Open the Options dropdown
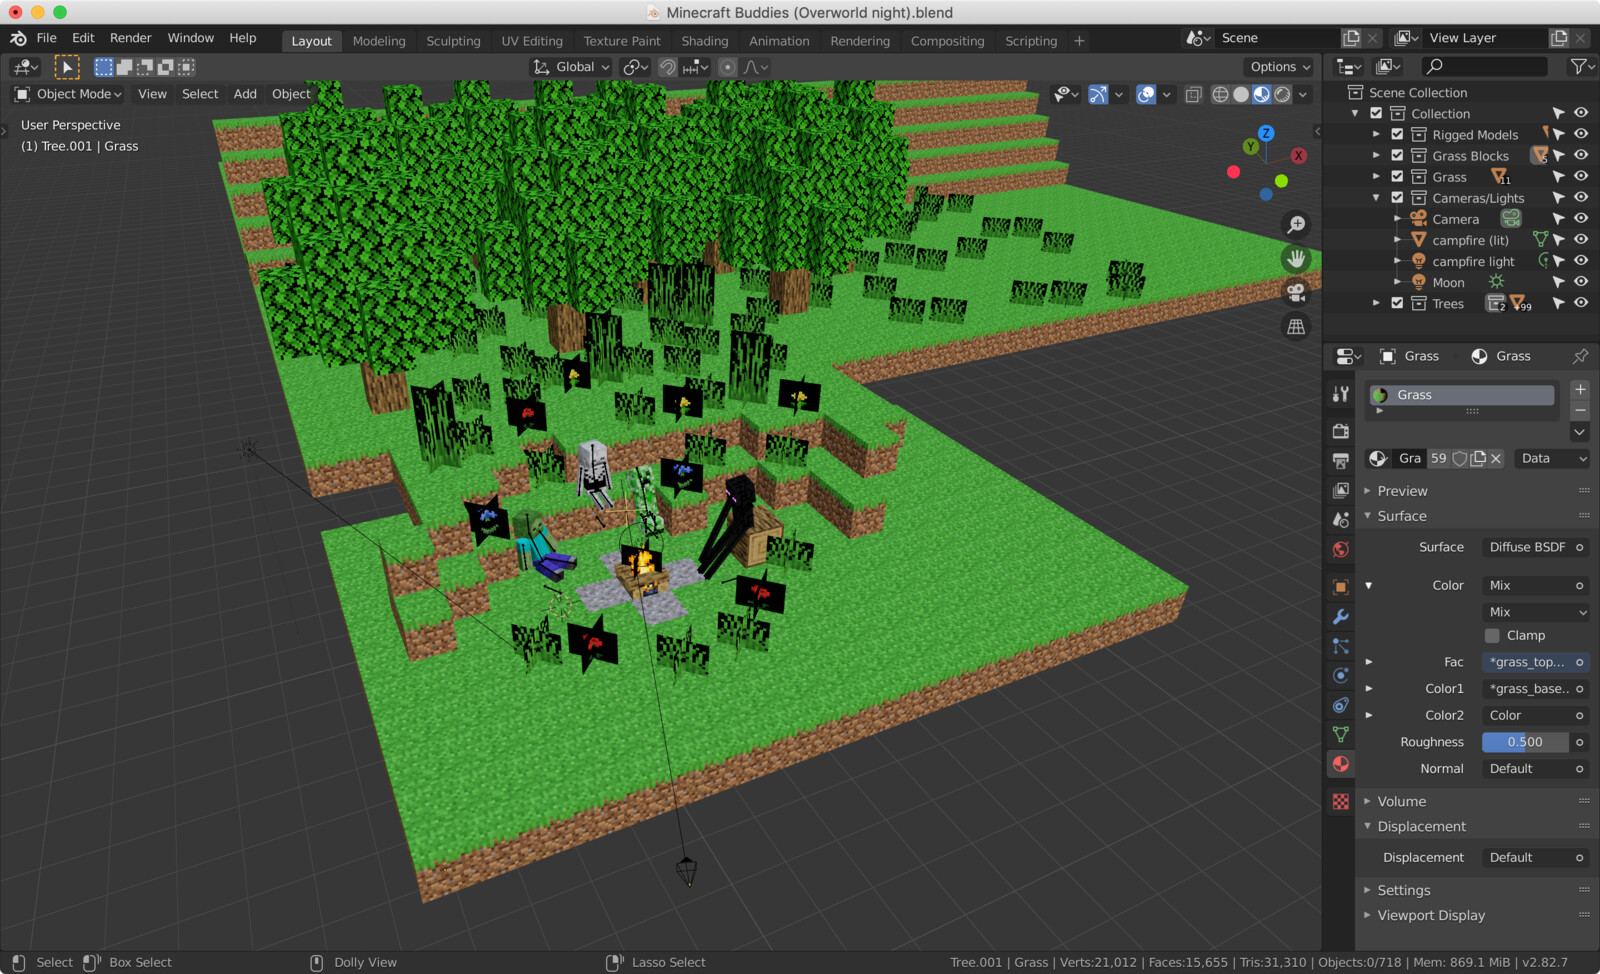Viewport: 1600px width, 974px height. click(x=1279, y=67)
